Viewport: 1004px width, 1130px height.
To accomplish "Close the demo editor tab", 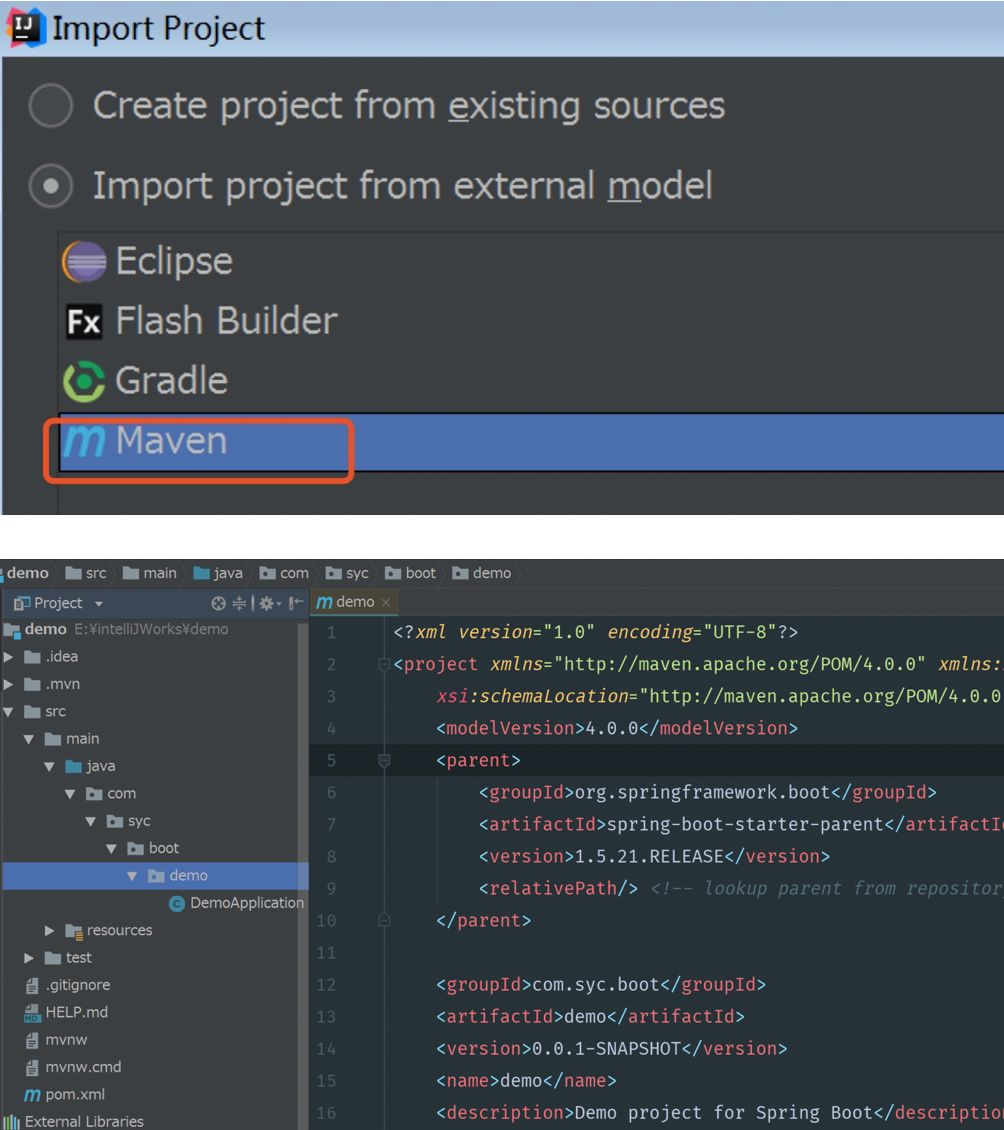I will 386,602.
